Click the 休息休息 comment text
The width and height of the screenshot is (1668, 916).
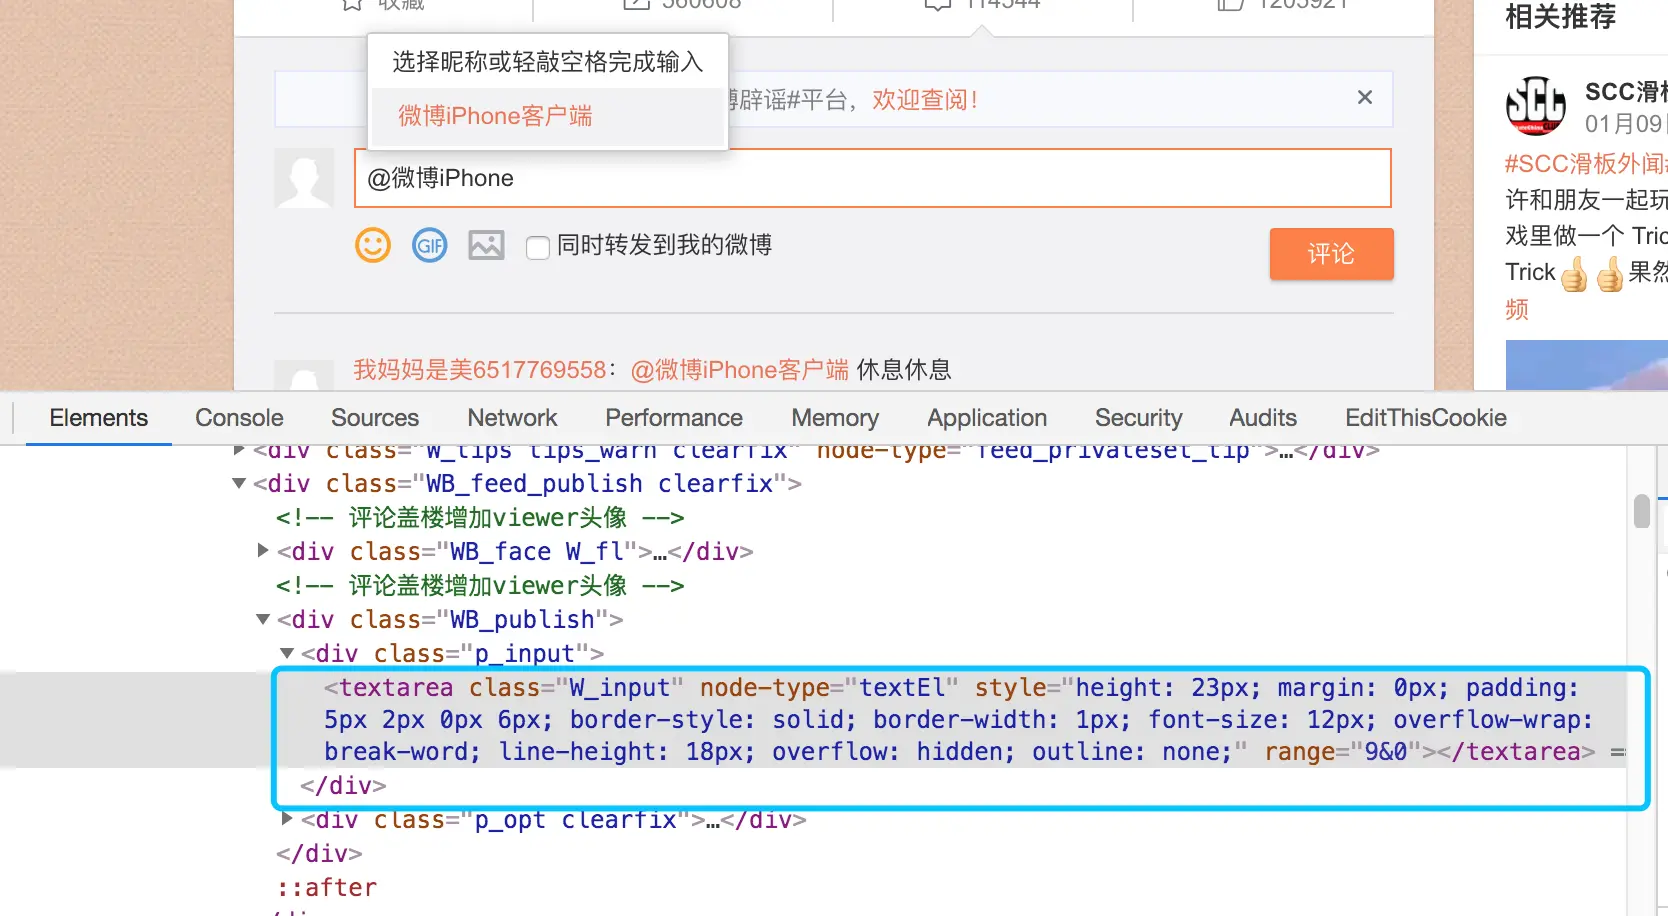coord(904,370)
